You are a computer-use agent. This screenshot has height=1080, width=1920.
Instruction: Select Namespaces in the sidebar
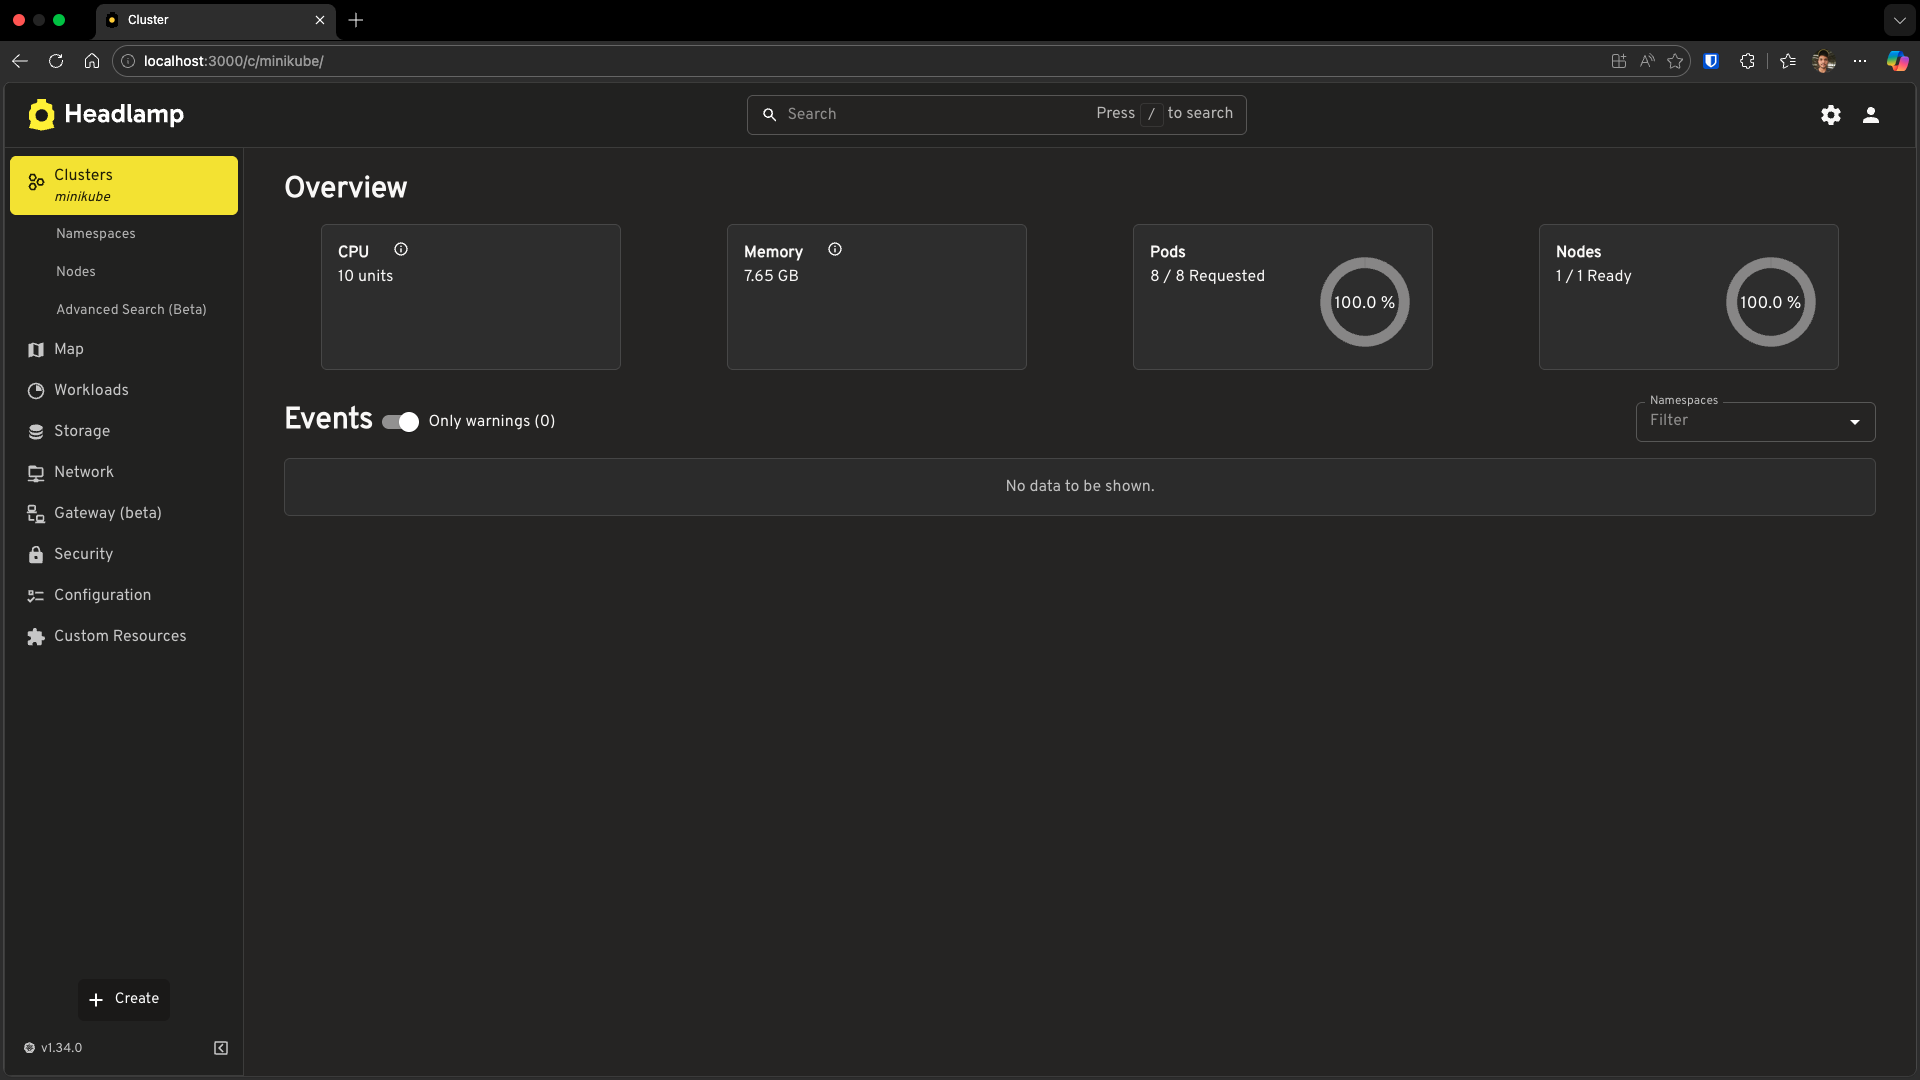(95, 233)
